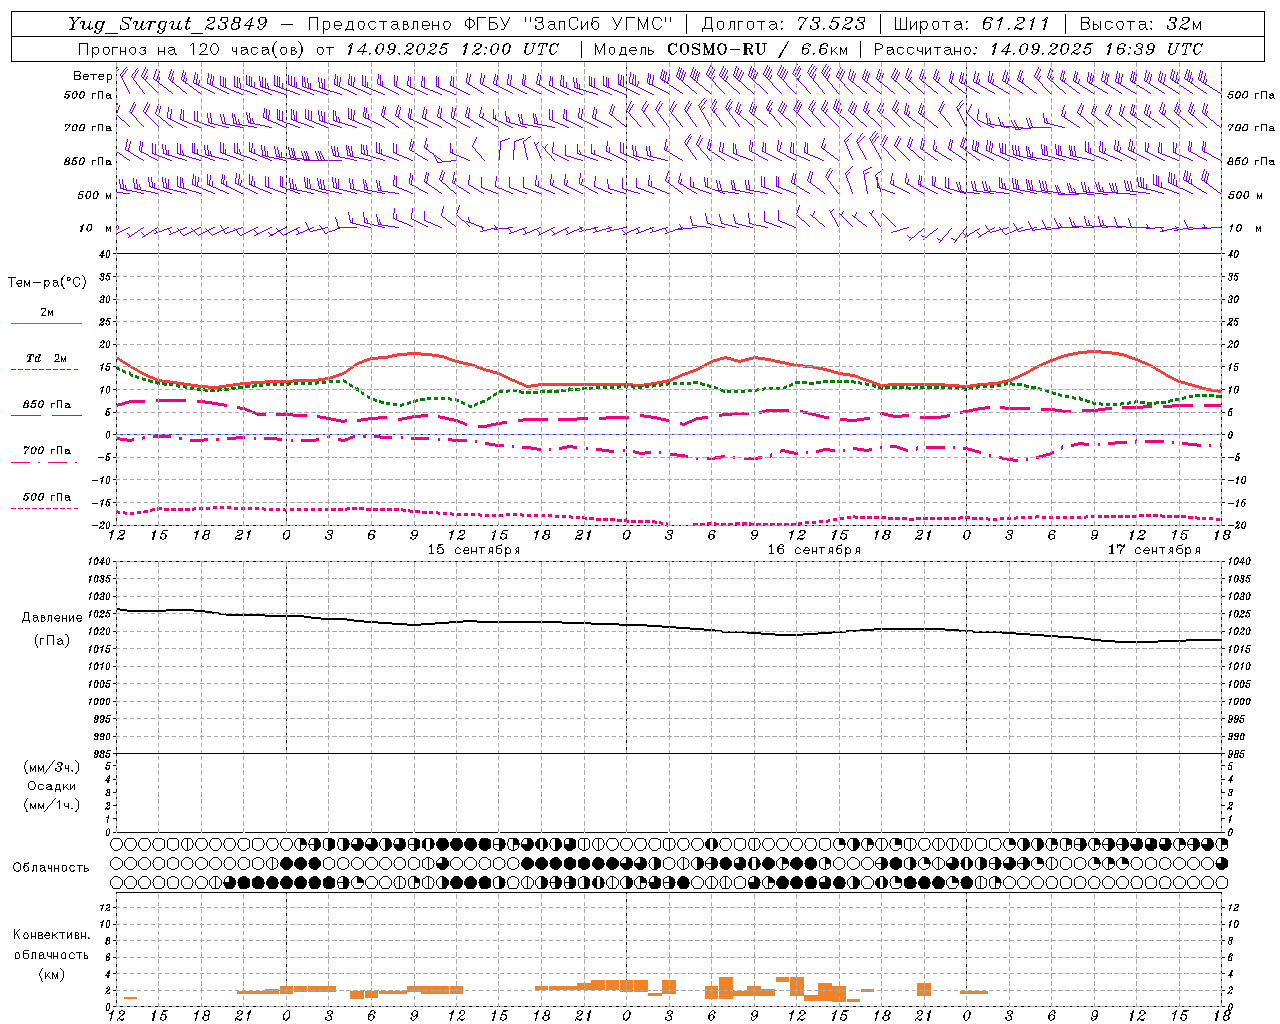Screen dimensions: 1280x1024
Task: Click the dotted line sample under temperature-legend 500 гПа
Action: pos(45,508)
